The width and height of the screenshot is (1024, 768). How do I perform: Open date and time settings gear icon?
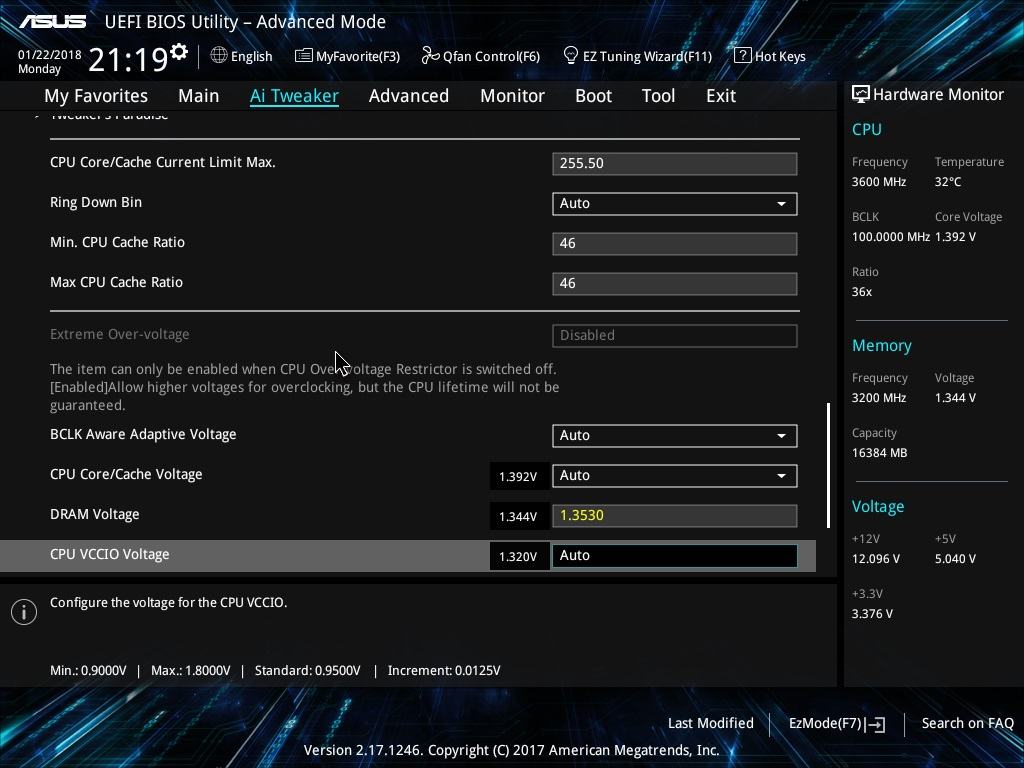[x=179, y=51]
